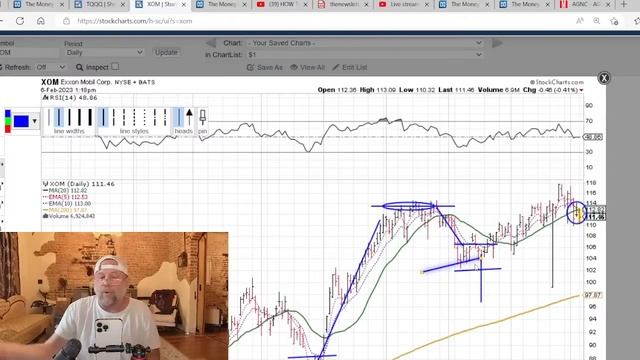This screenshot has height=360, width=640.
Task: Go to the browser home page
Action: (x=40, y=21)
